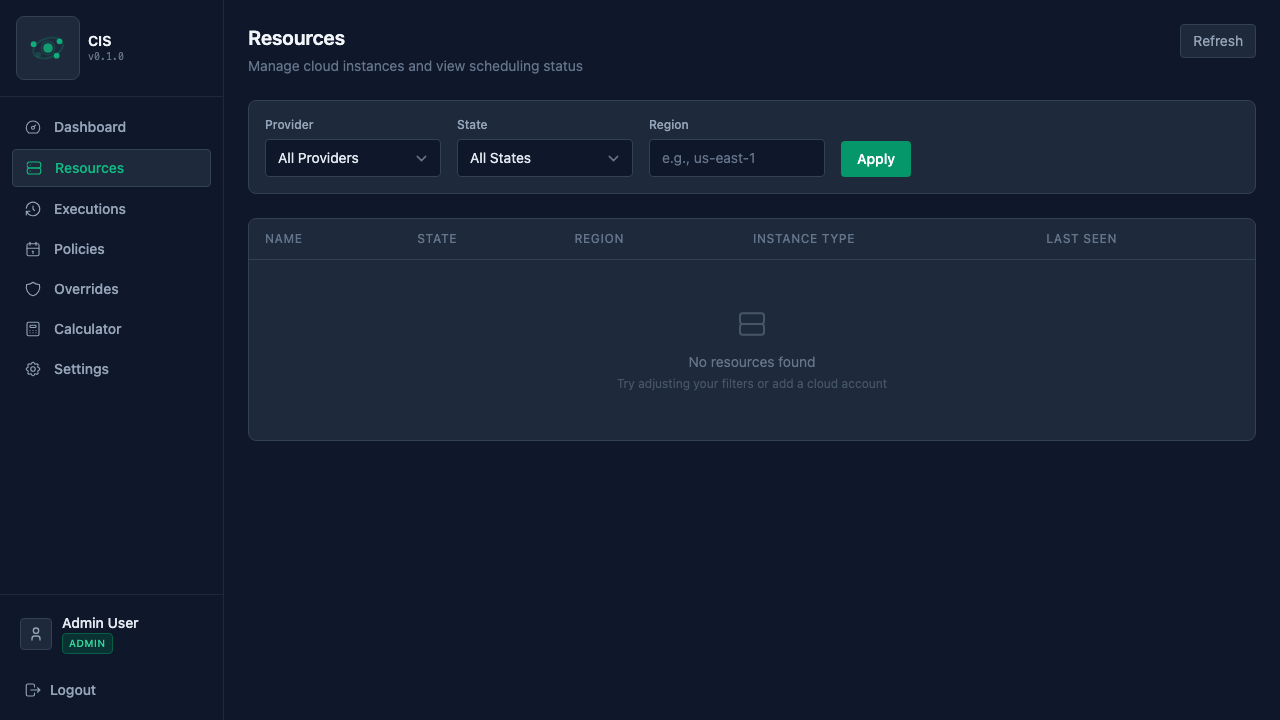Click the Policies calendar icon
The width and height of the screenshot is (1280, 720).
coord(33,249)
